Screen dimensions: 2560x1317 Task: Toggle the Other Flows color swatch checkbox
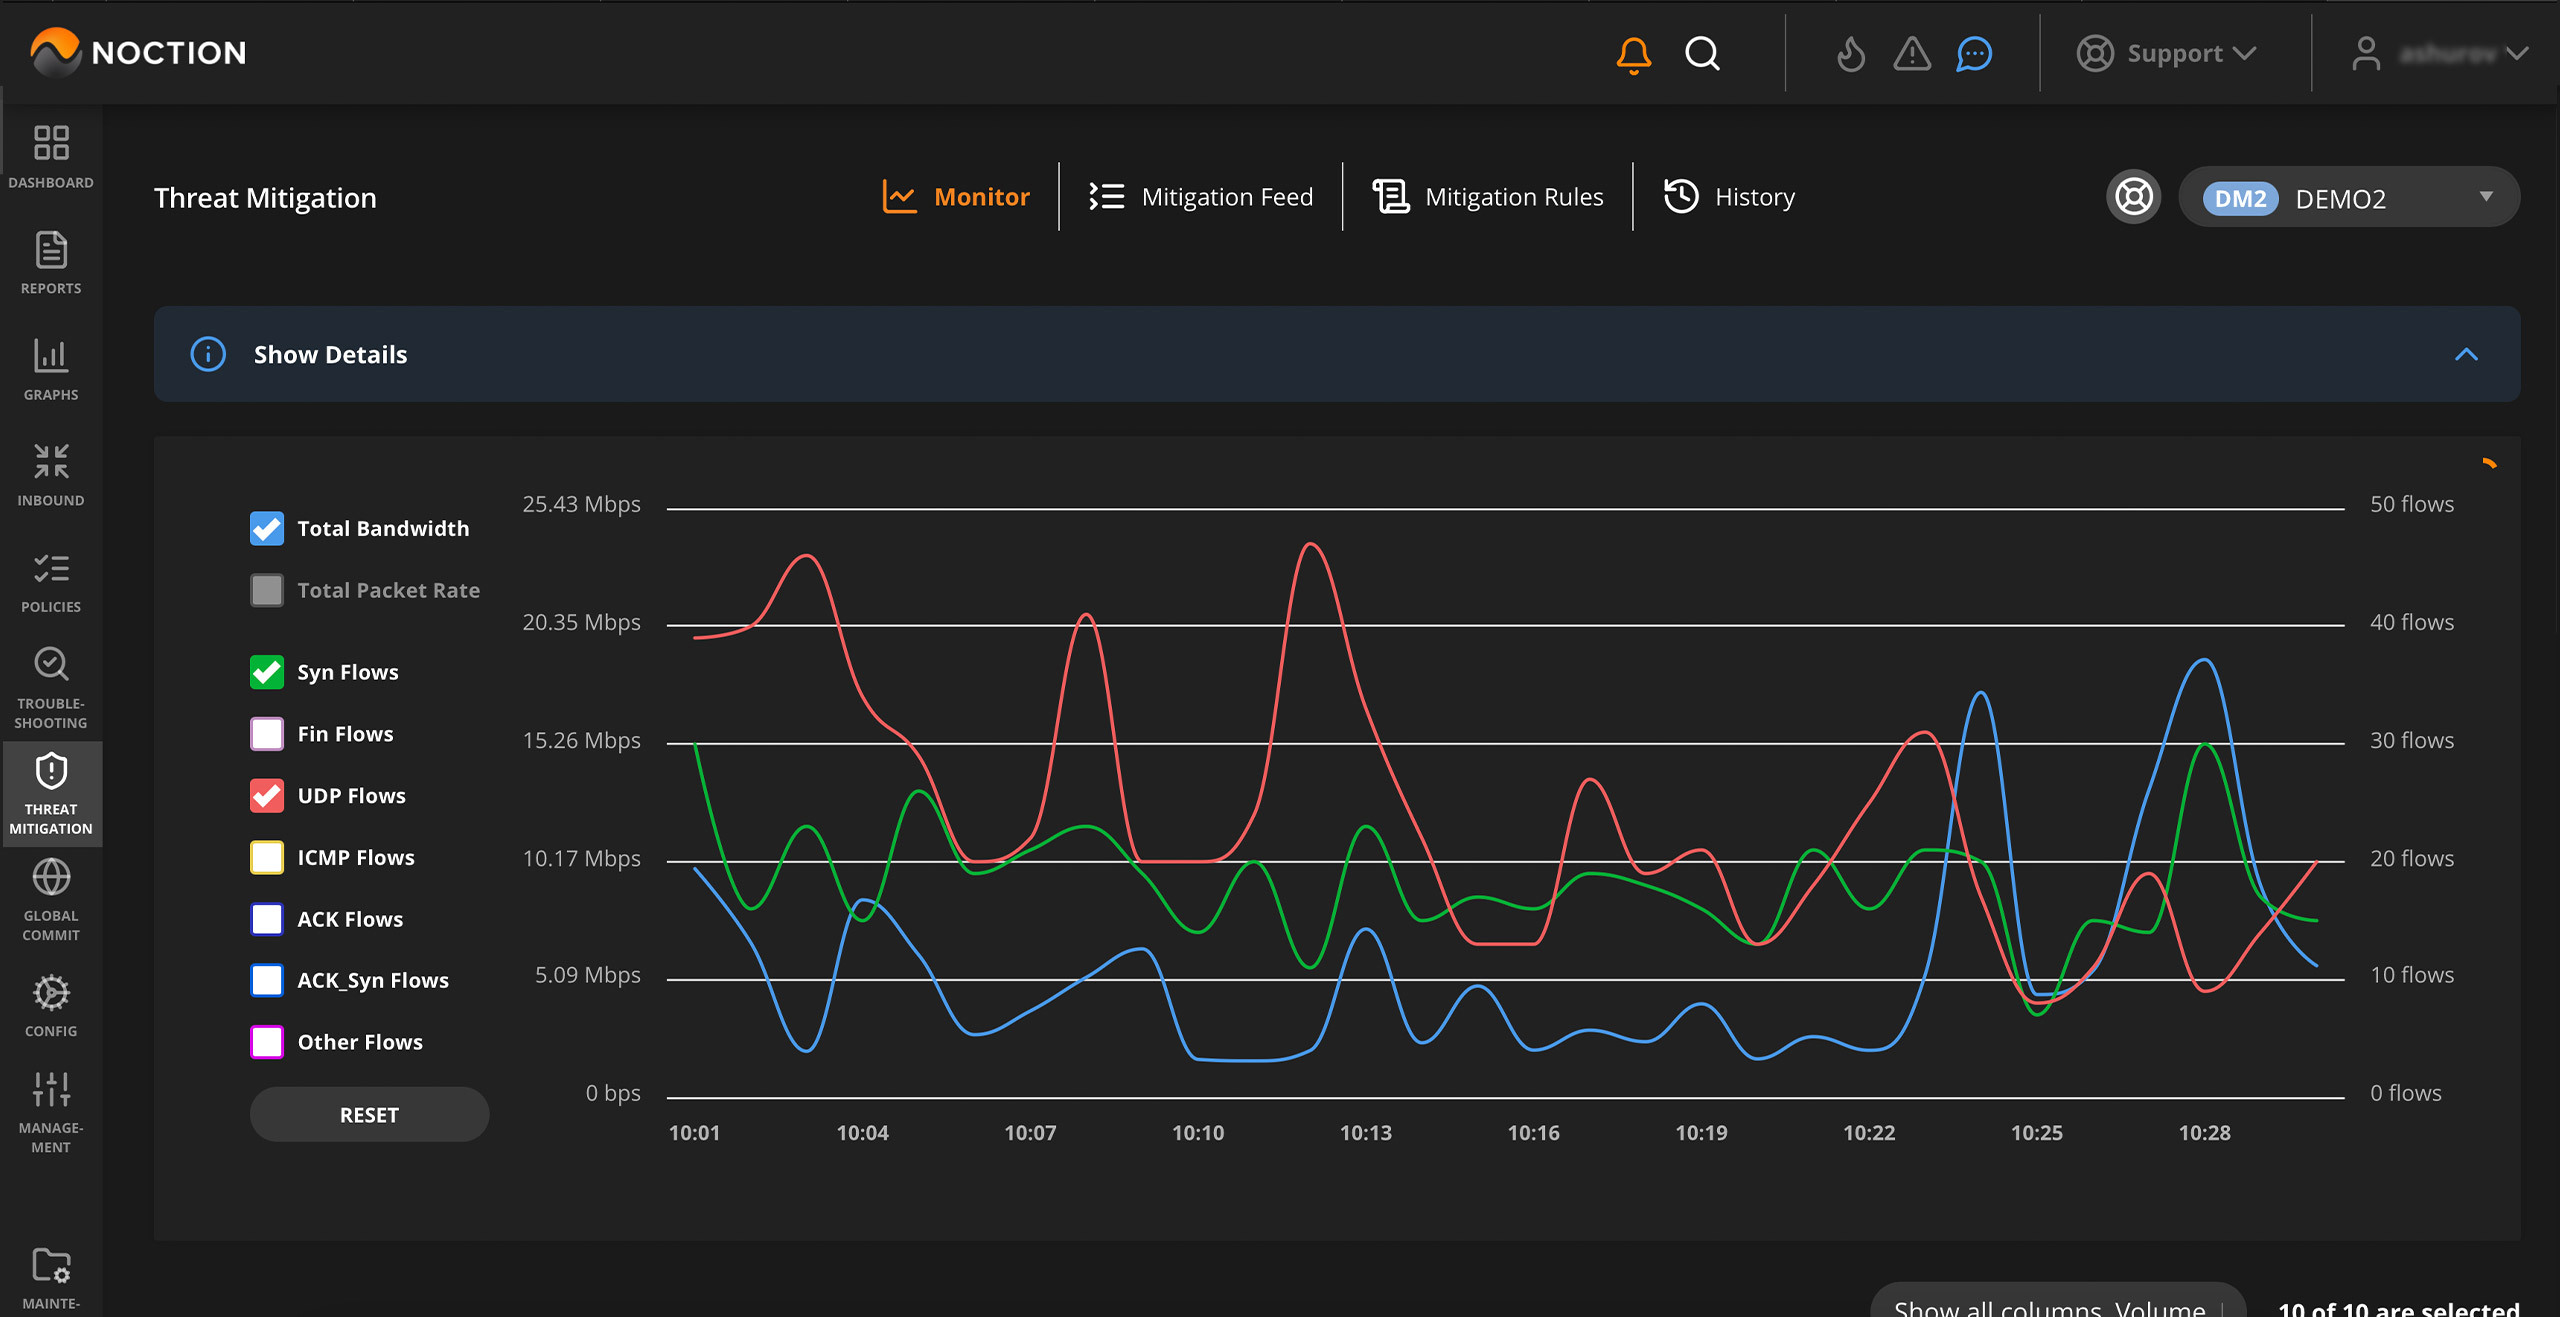[266, 1041]
